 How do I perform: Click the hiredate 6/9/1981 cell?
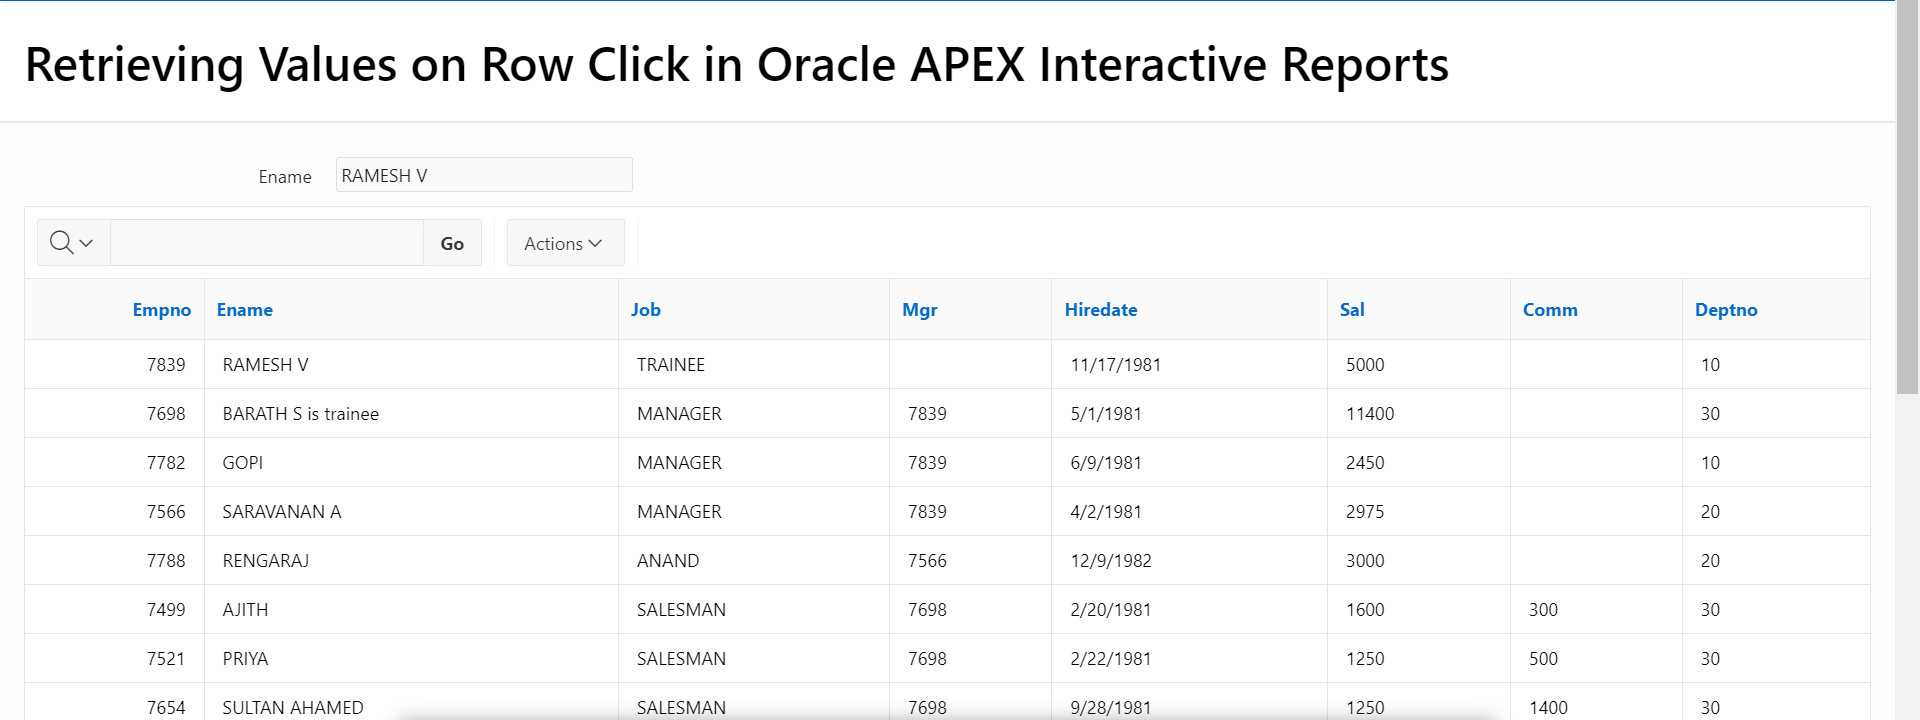pos(1189,463)
